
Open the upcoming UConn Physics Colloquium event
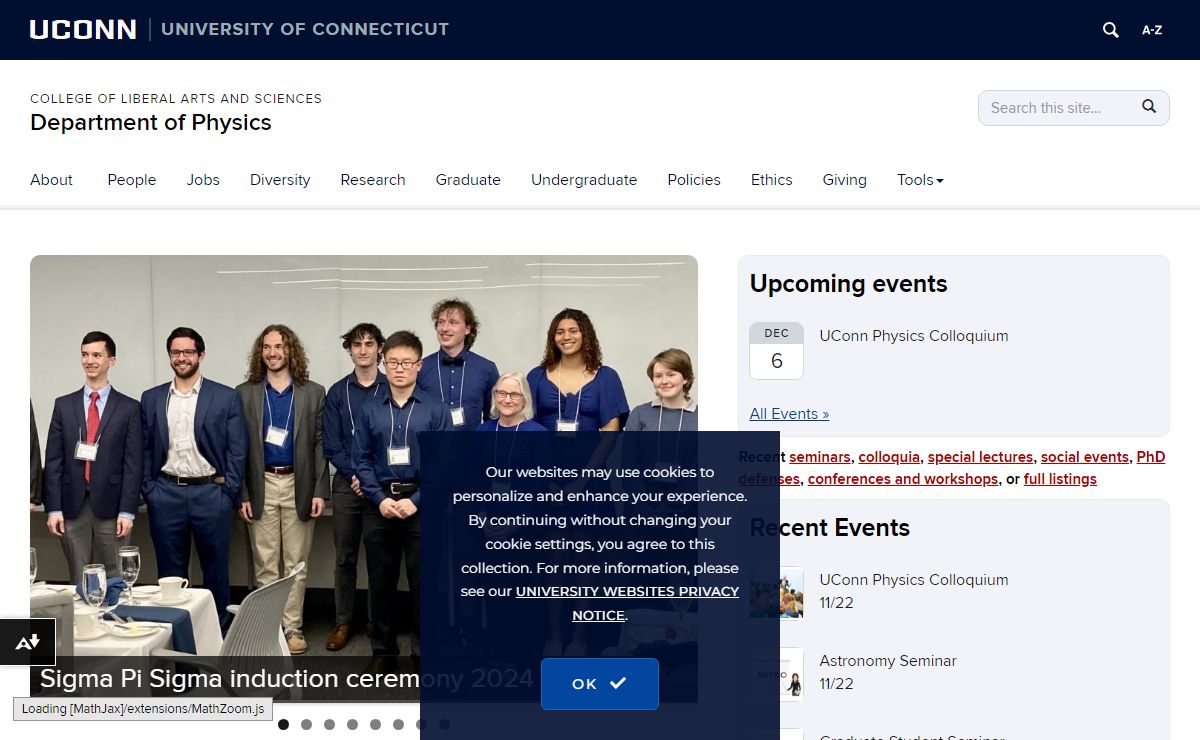(x=914, y=336)
